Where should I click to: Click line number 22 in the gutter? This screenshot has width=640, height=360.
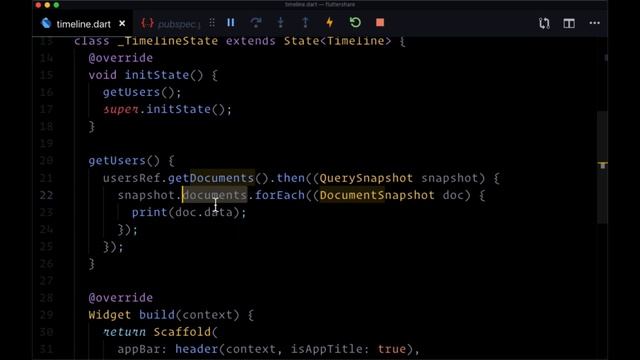[47, 195]
